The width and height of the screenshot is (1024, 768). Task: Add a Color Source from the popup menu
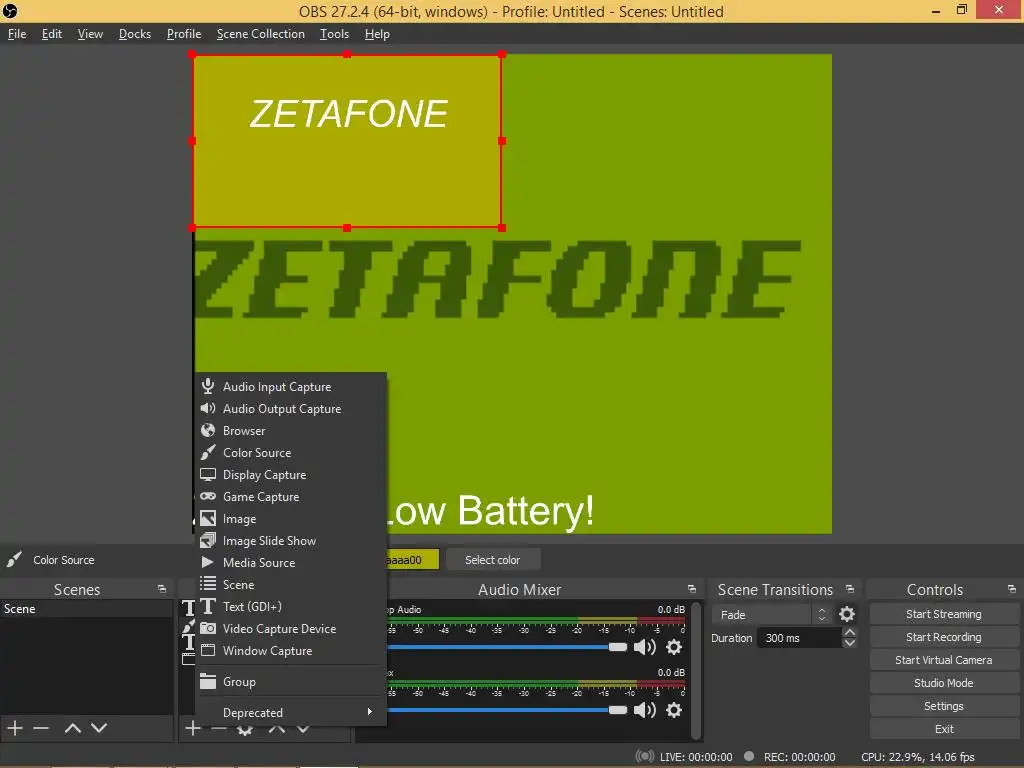tap(291, 453)
